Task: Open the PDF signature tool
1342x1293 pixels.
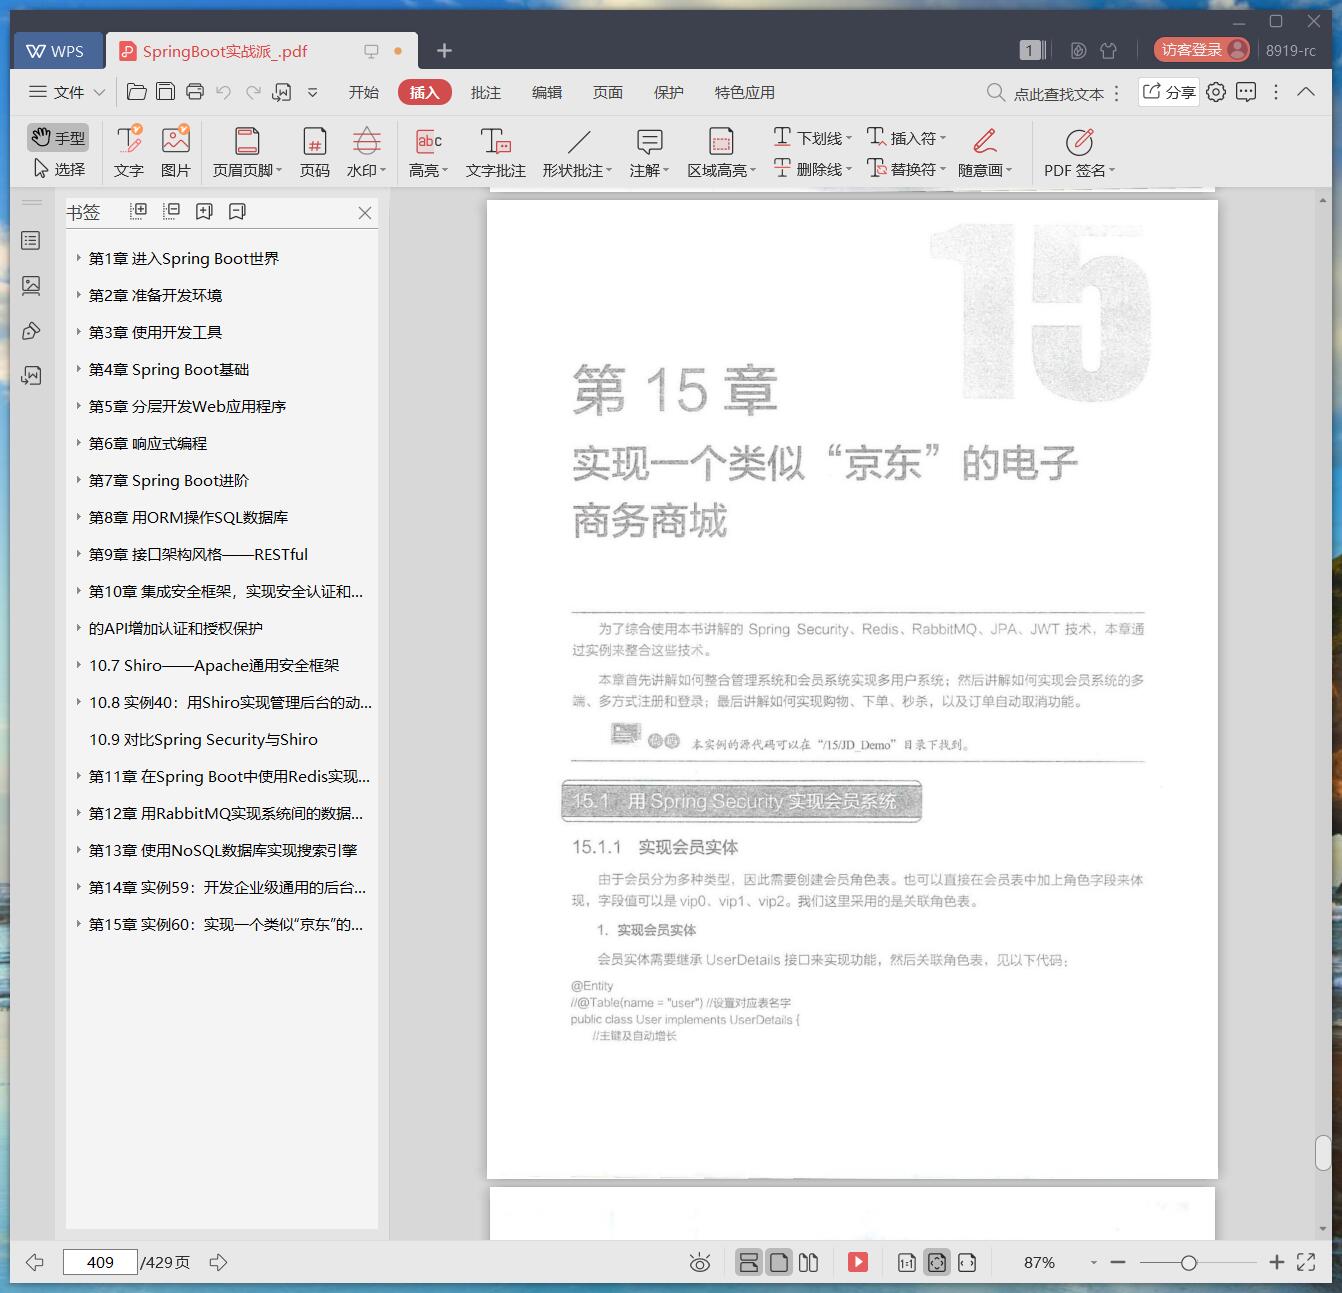Action: tap(1079, 152)
